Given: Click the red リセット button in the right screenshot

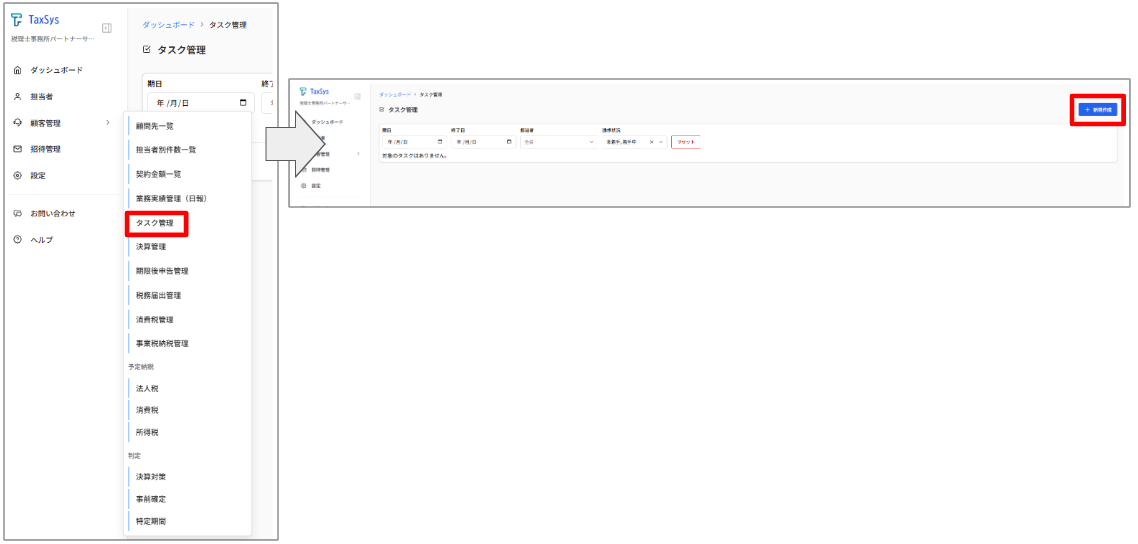Looking at the screenshot, I should click(686, 142).
